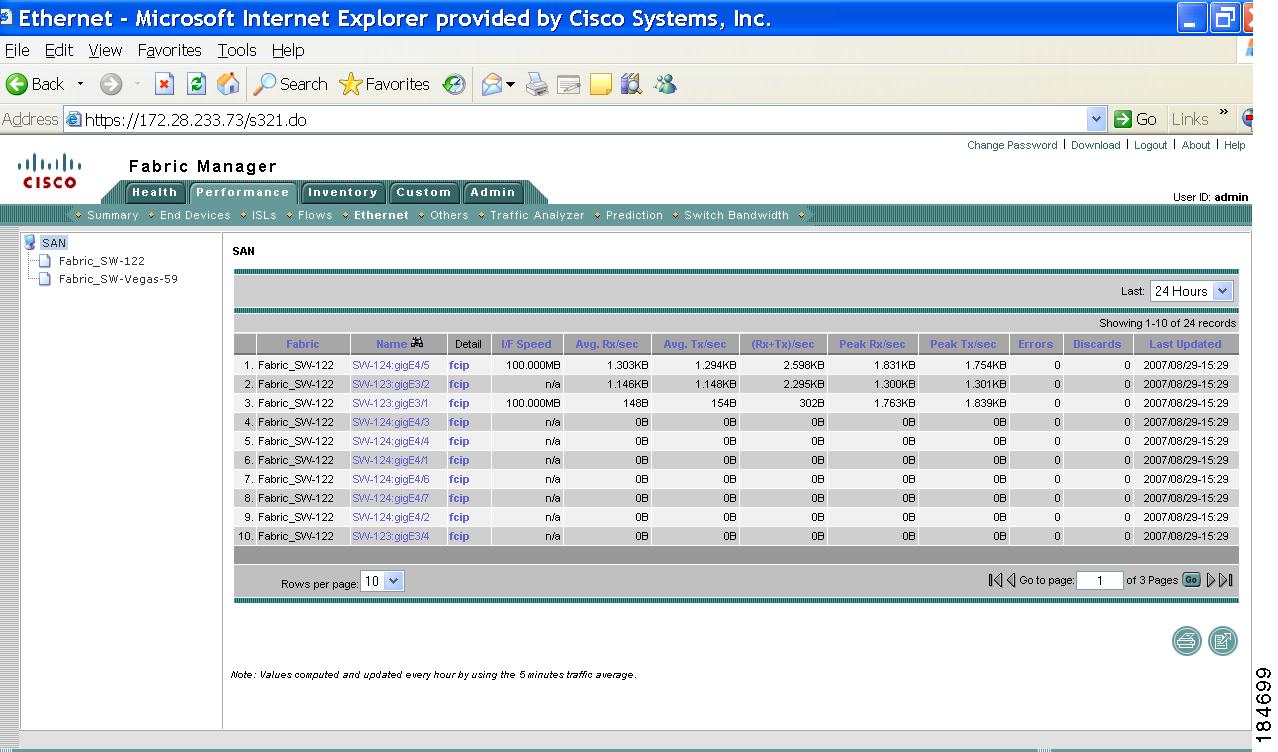Go to the next page arrow icon

click(x=1211, y=580)
